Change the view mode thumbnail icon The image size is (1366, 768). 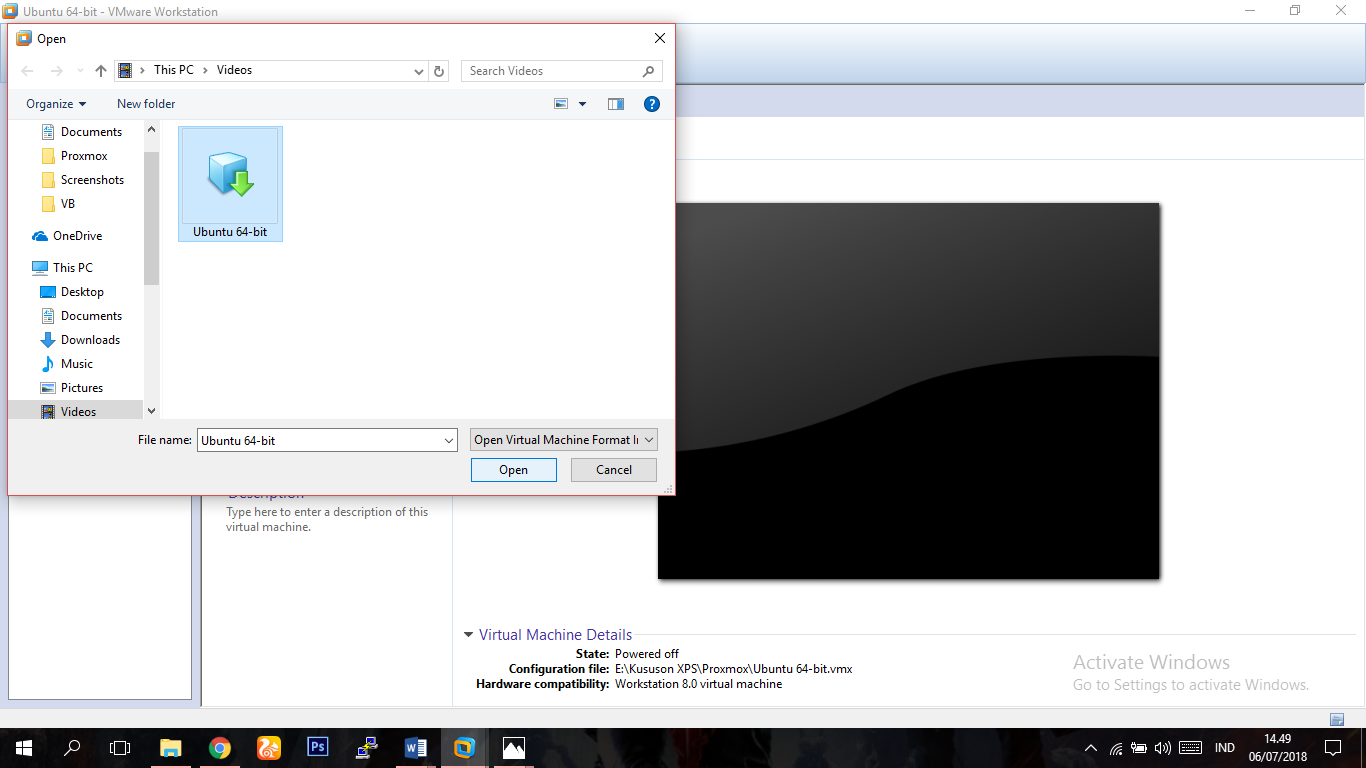click(561, 103)
